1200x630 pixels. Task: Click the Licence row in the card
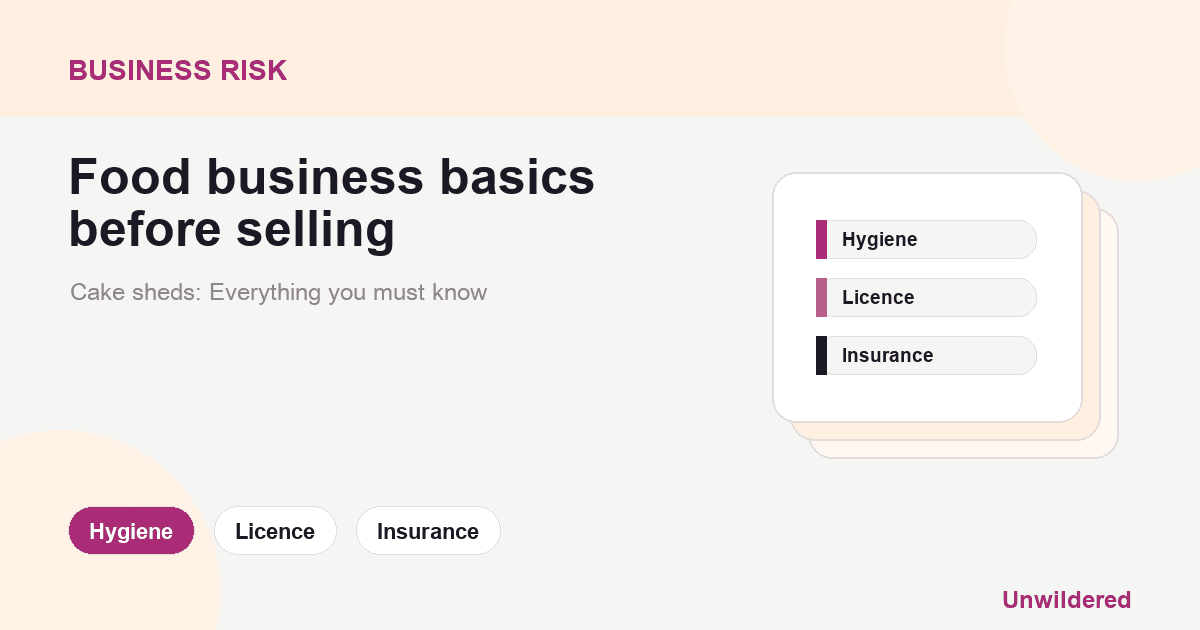click(926, 298)
